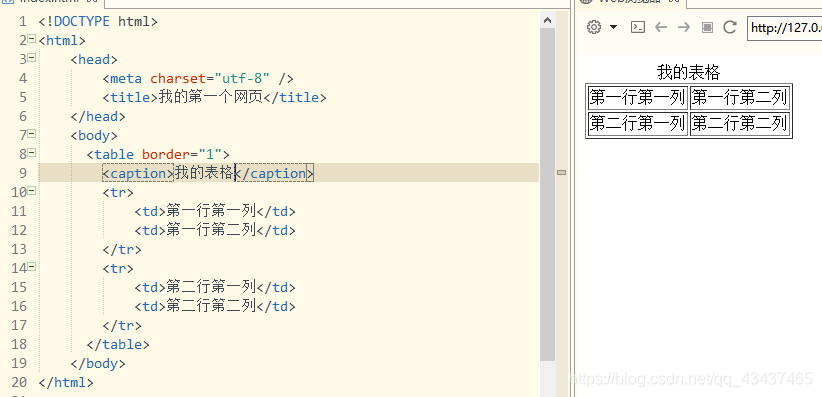Stop loading the browser page
This screenshot has height=397, width=822.
(707, 27)
